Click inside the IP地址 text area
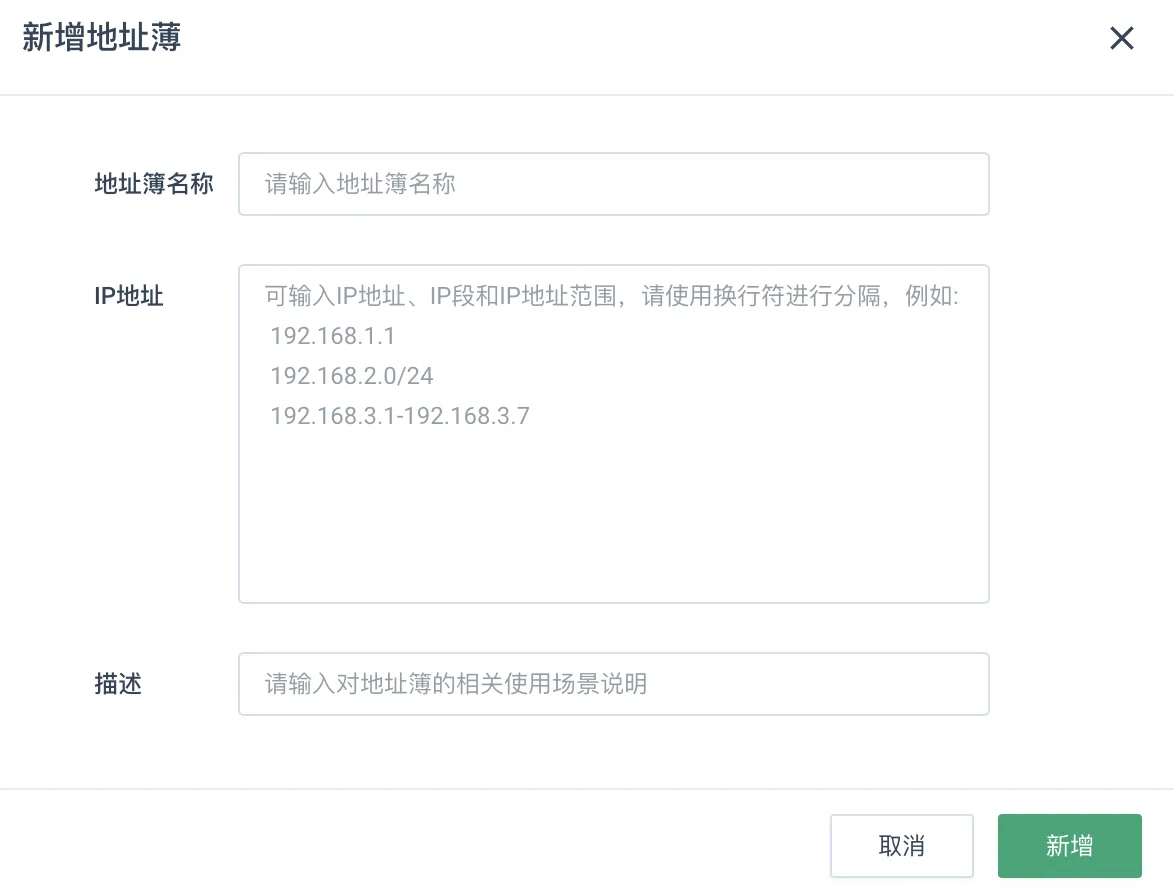The image size is (1174, 894). (x=613, y=434)
